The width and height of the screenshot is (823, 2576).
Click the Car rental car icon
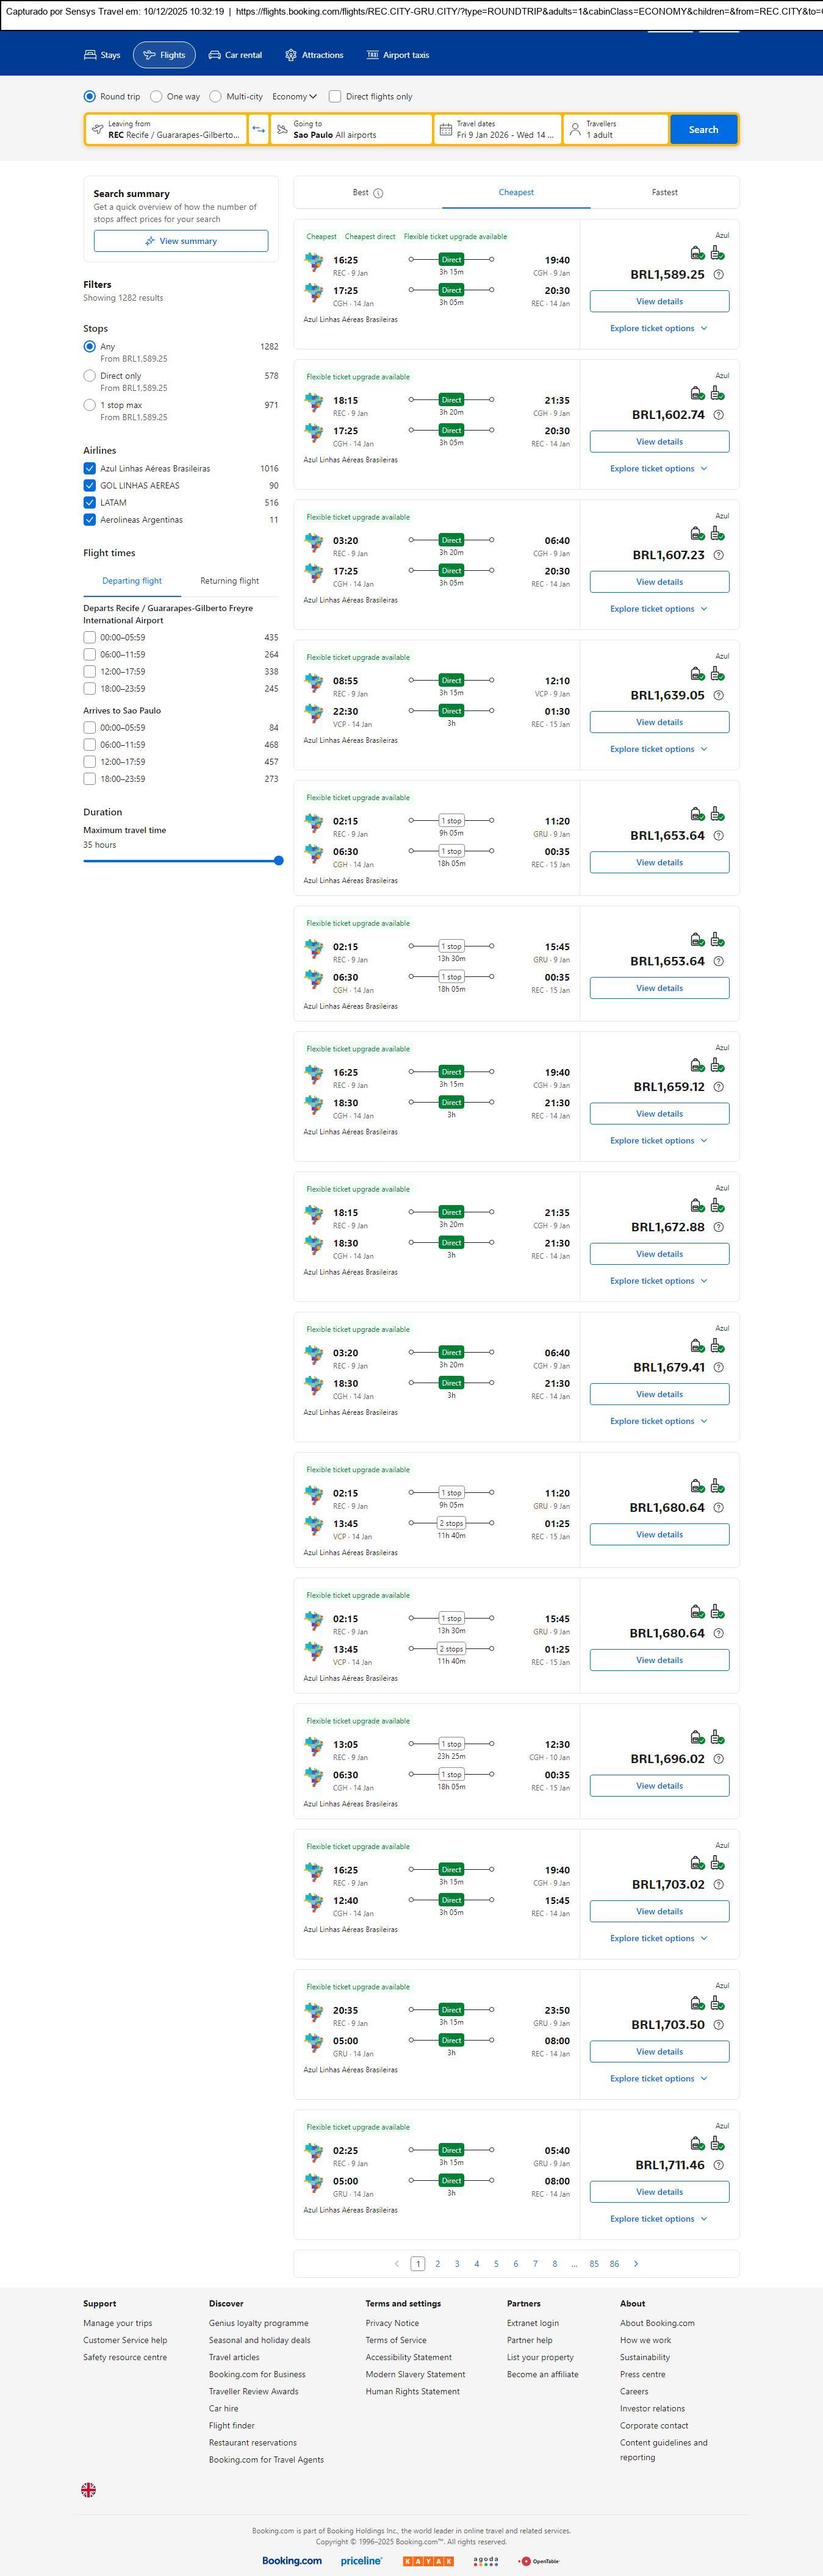(x=214, y=55)
